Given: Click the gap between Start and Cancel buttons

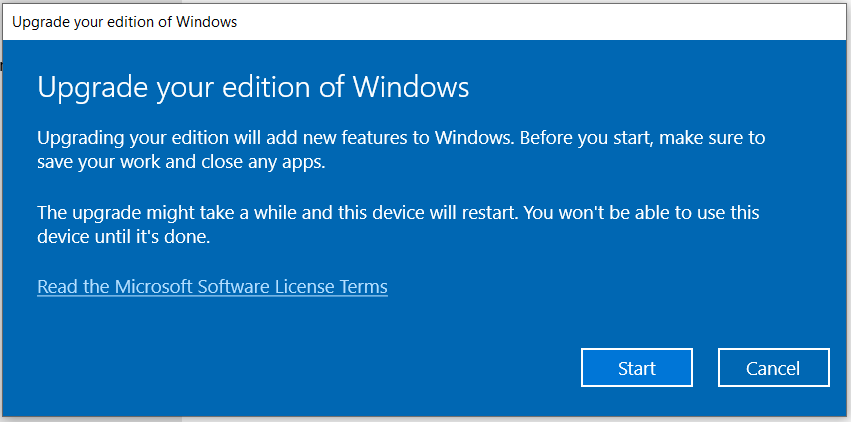Looking at the screenshot, I should (705, 368).
